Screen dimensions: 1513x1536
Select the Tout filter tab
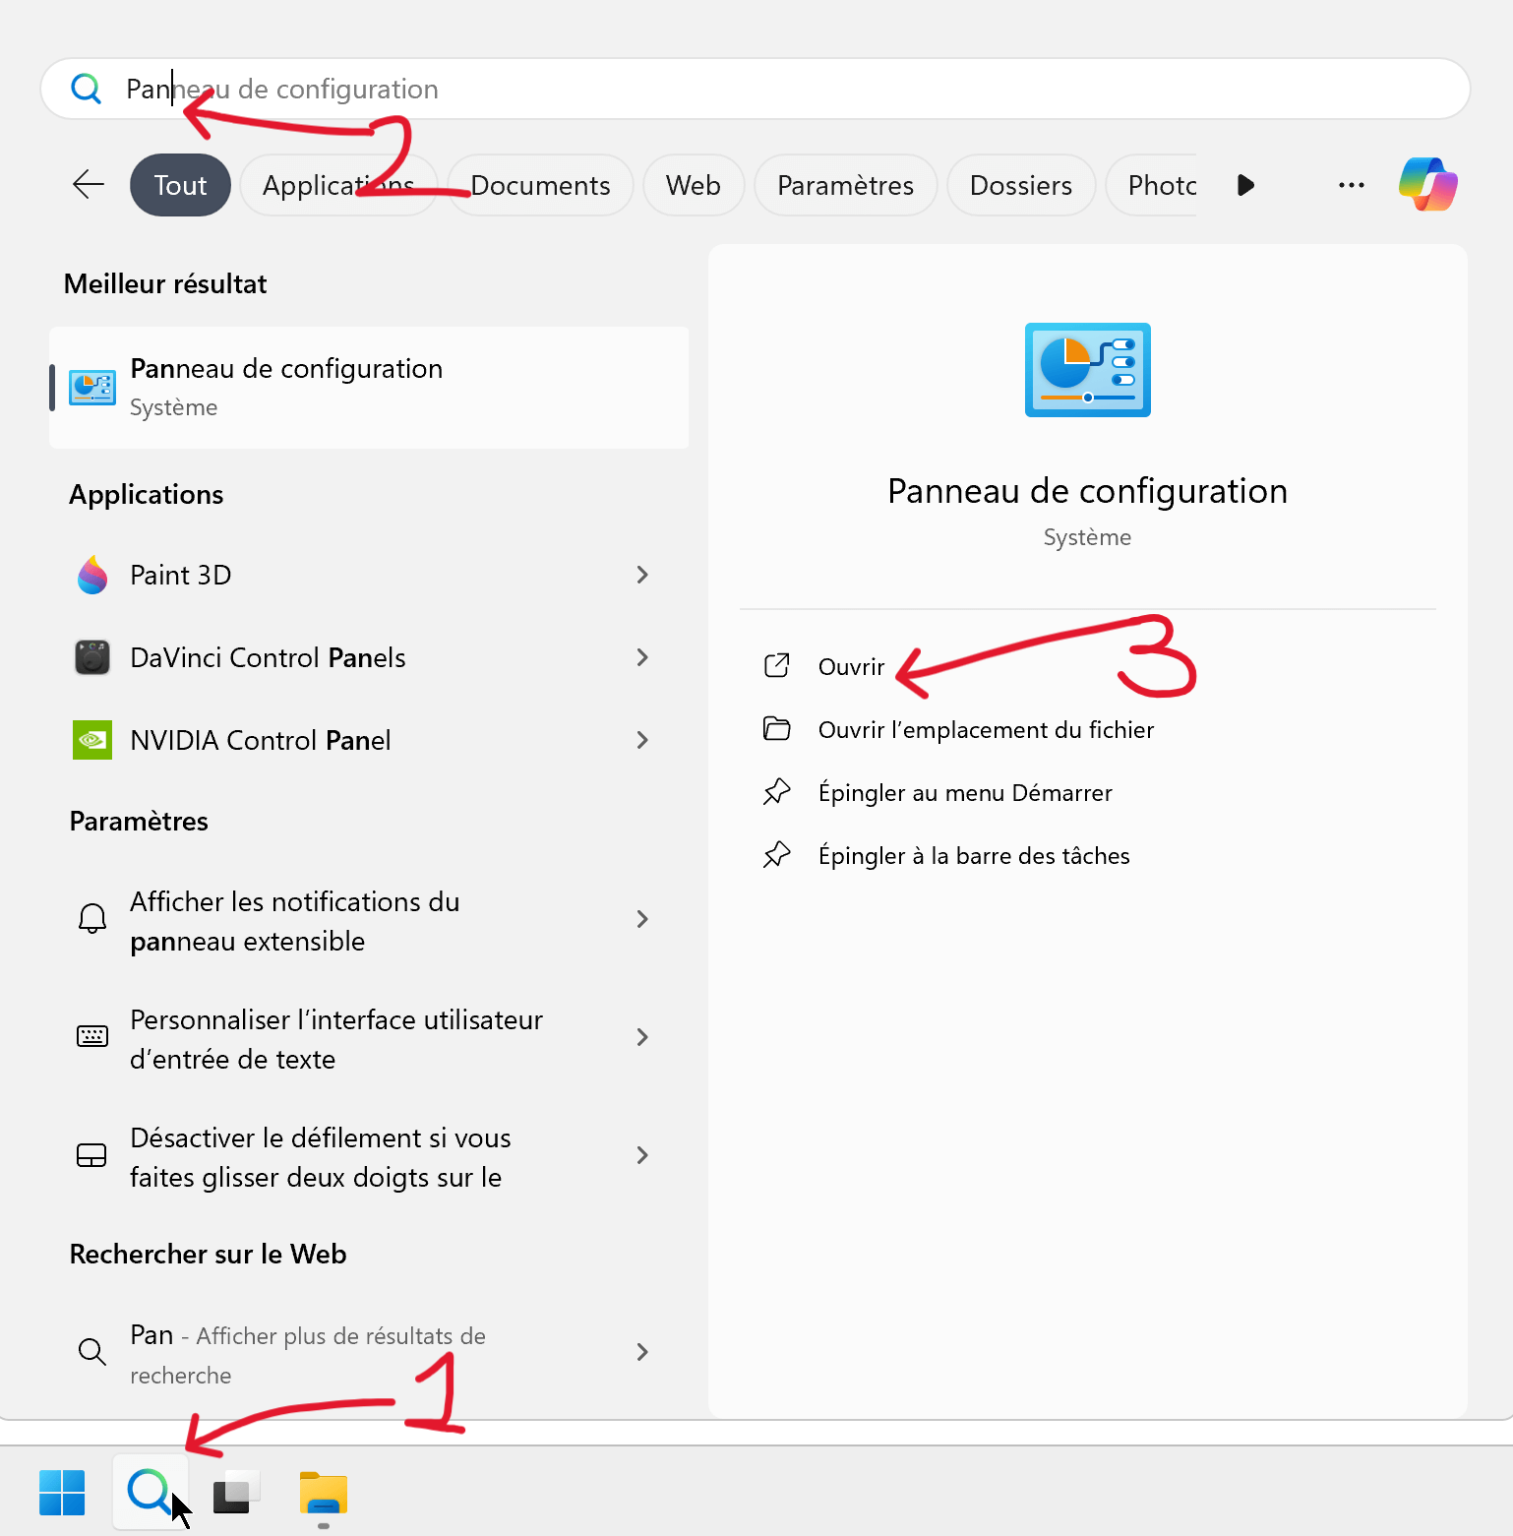tap(180, 184)
